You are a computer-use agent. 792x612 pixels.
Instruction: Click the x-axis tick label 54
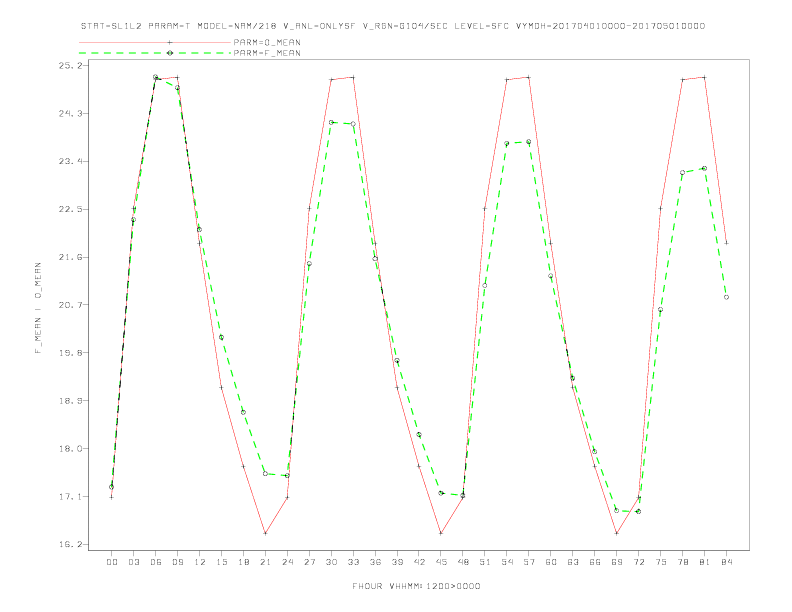tap(507, 562)
